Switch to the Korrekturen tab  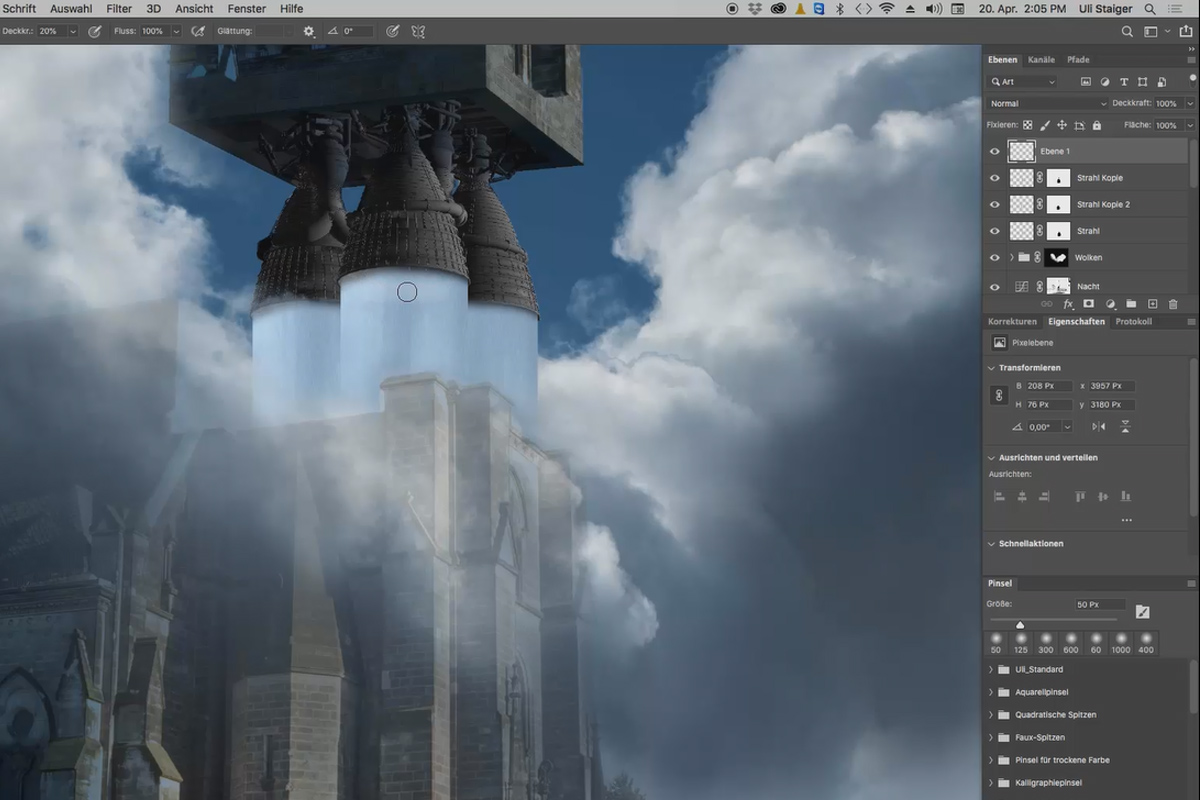coord(1013,322)
